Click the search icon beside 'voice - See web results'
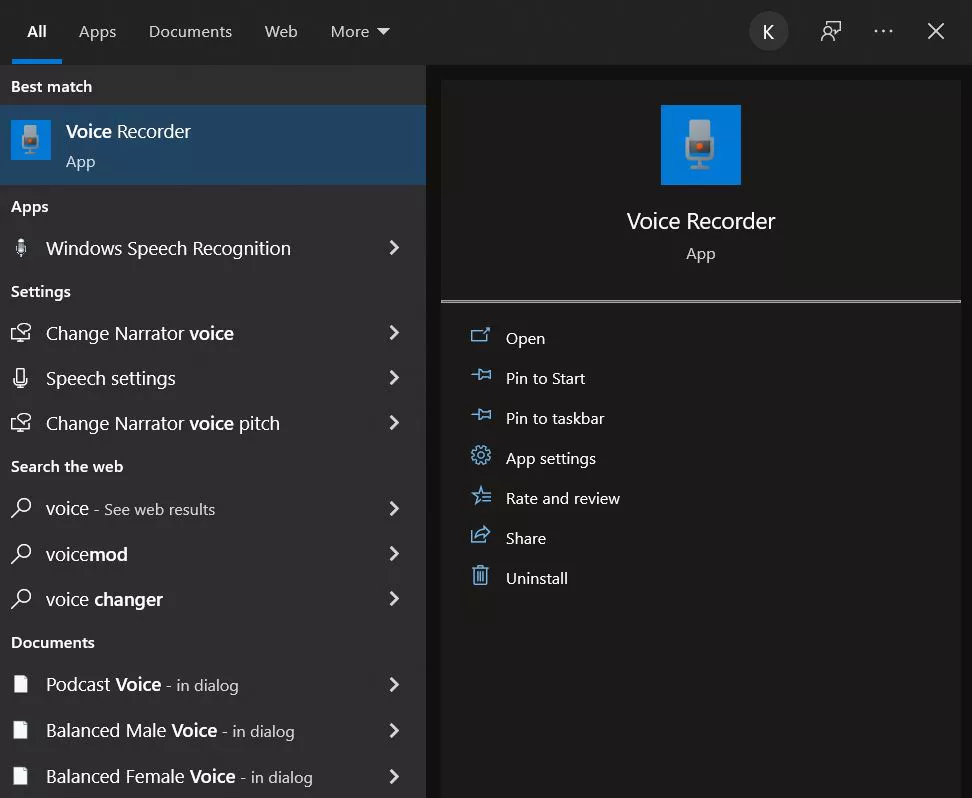The height and width of the screenshot is (798, 972). pyautogui.click(x=21, y=508)
